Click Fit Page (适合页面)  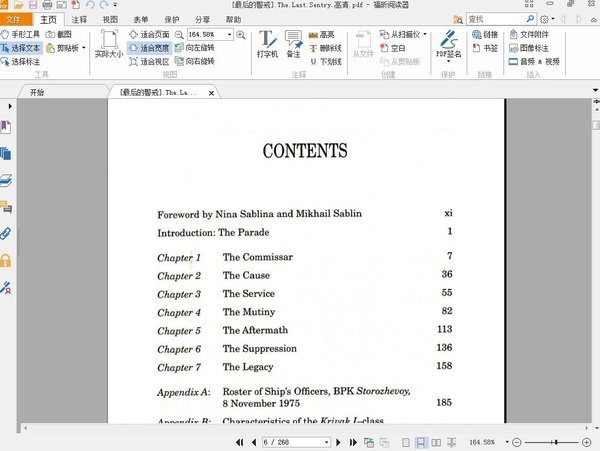[x=149, y=34]
